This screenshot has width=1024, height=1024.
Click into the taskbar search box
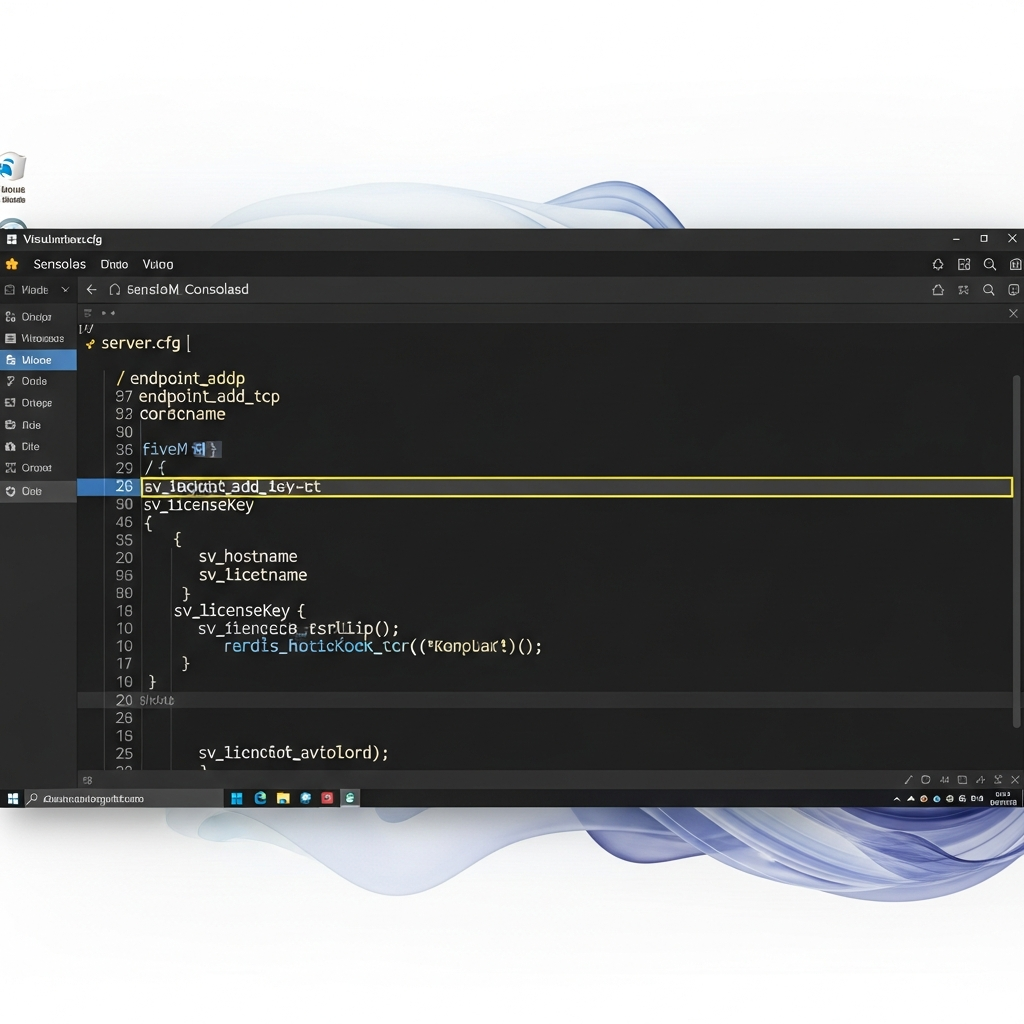click(124, 798)
